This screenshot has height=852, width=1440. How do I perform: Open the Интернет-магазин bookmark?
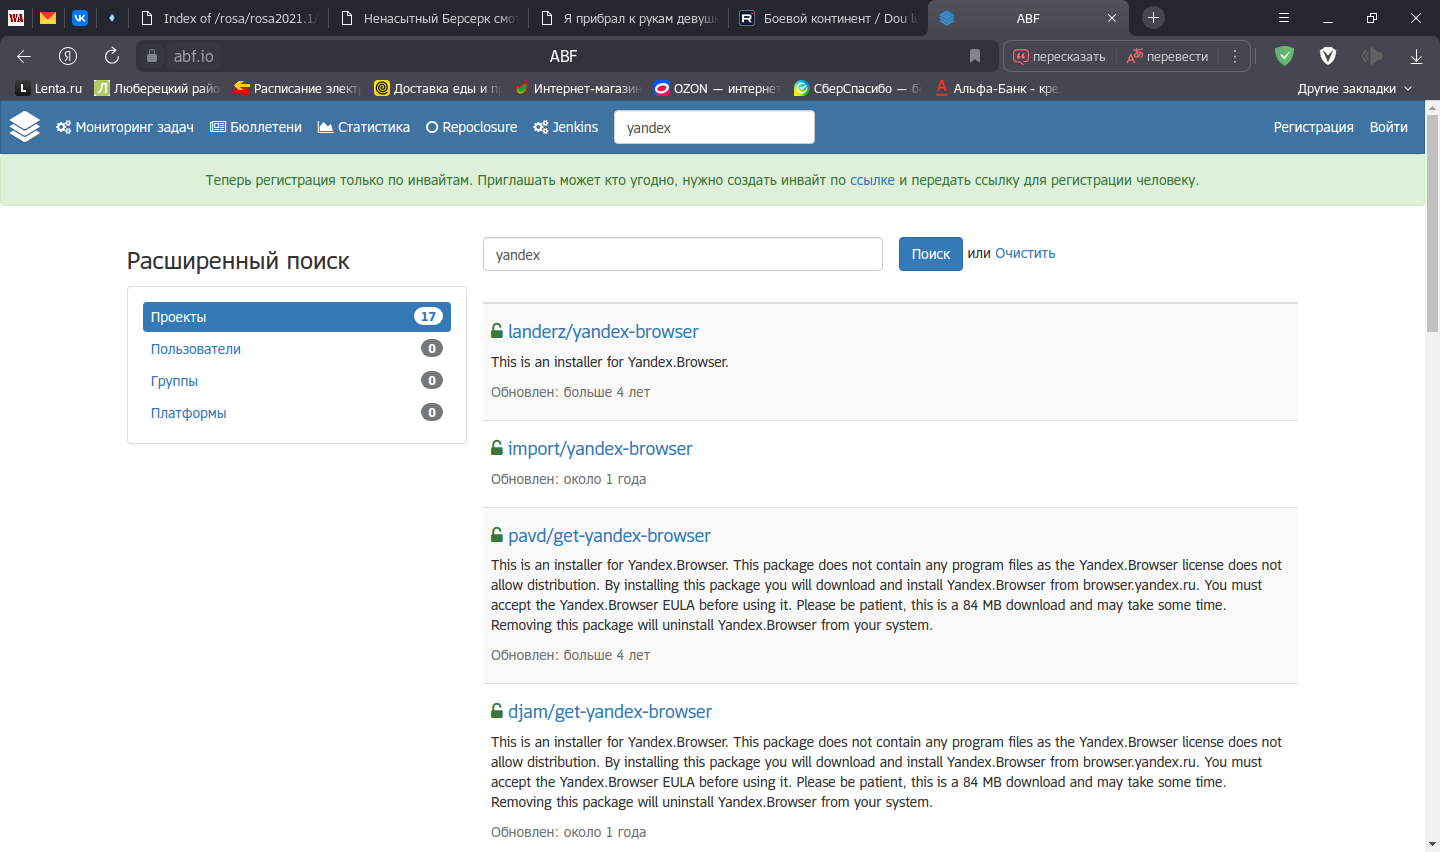[577, 88]
